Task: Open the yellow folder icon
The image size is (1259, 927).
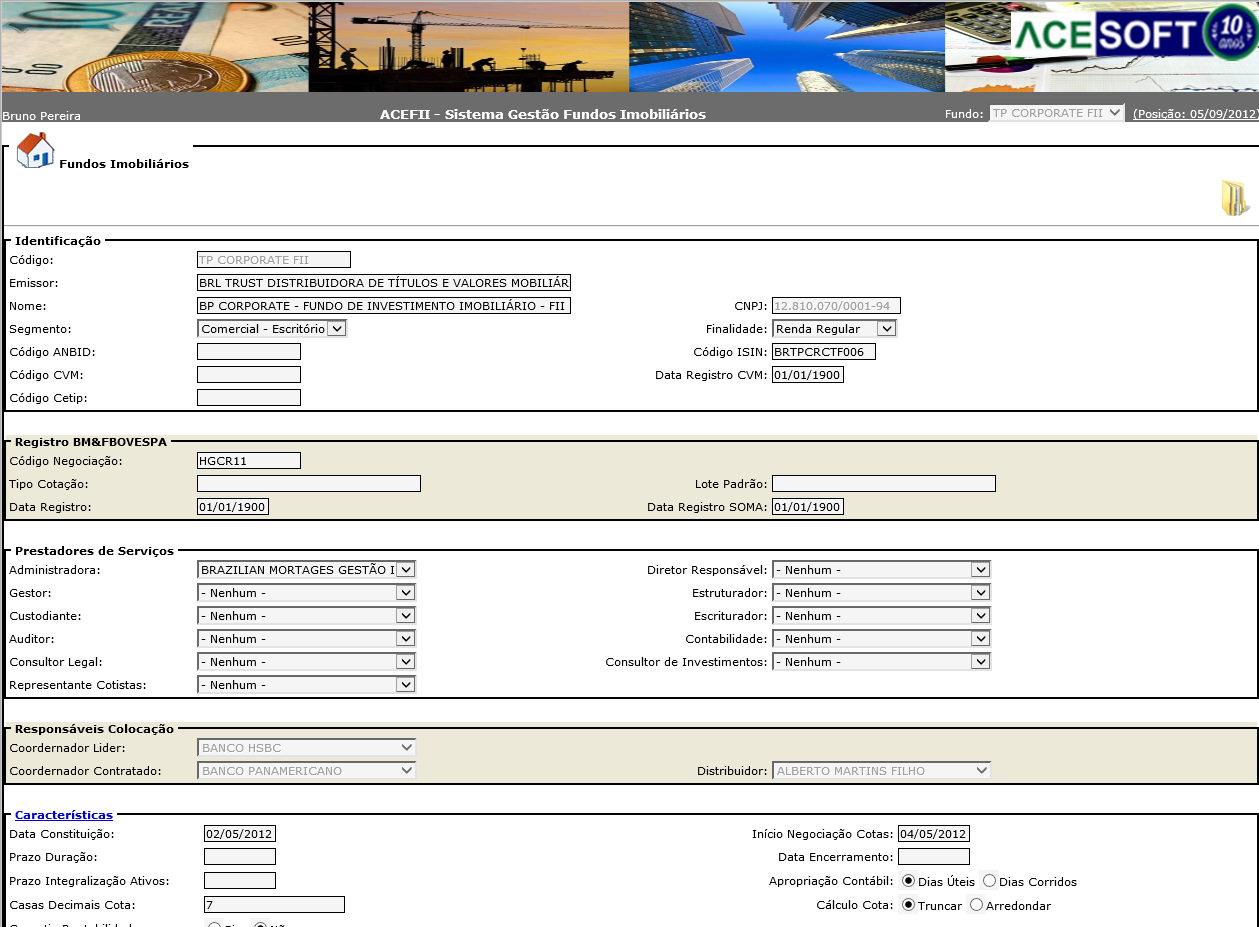Action: click(x=1235, y=198)
